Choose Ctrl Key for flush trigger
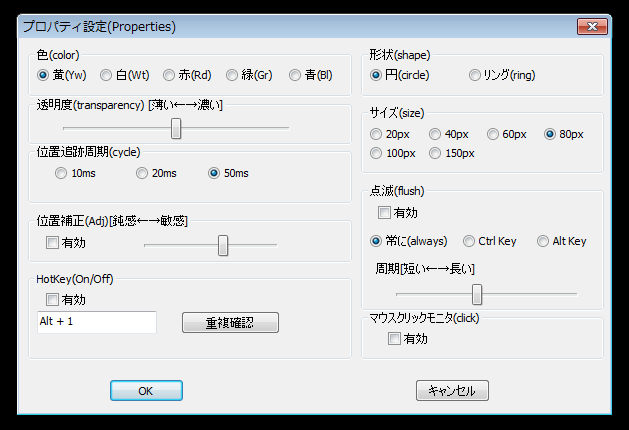Viewport: 629px width, 430px height. tap(469, 241)
